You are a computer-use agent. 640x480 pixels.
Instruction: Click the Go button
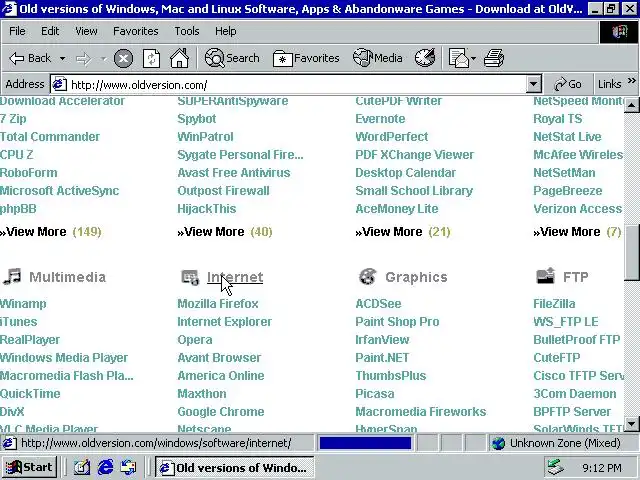click(x=568, y=84)
